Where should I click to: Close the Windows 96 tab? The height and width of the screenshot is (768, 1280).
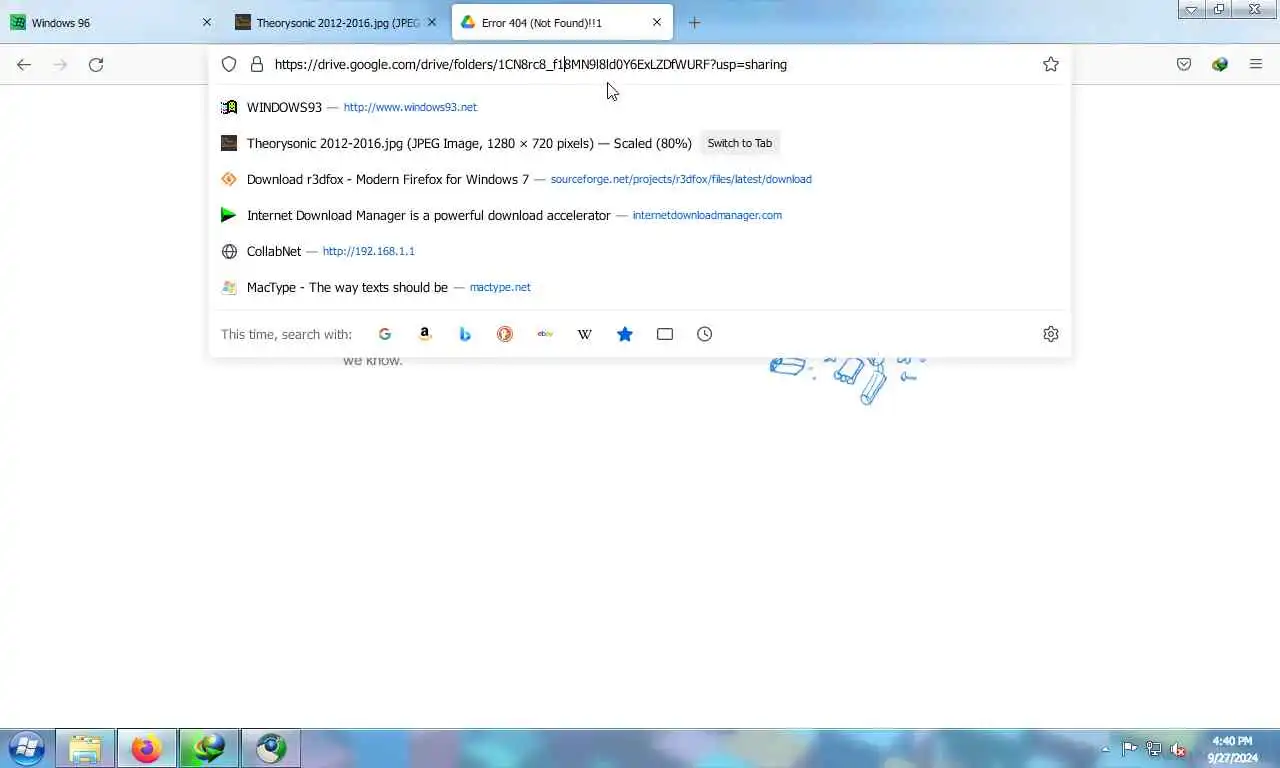(207, 22)
